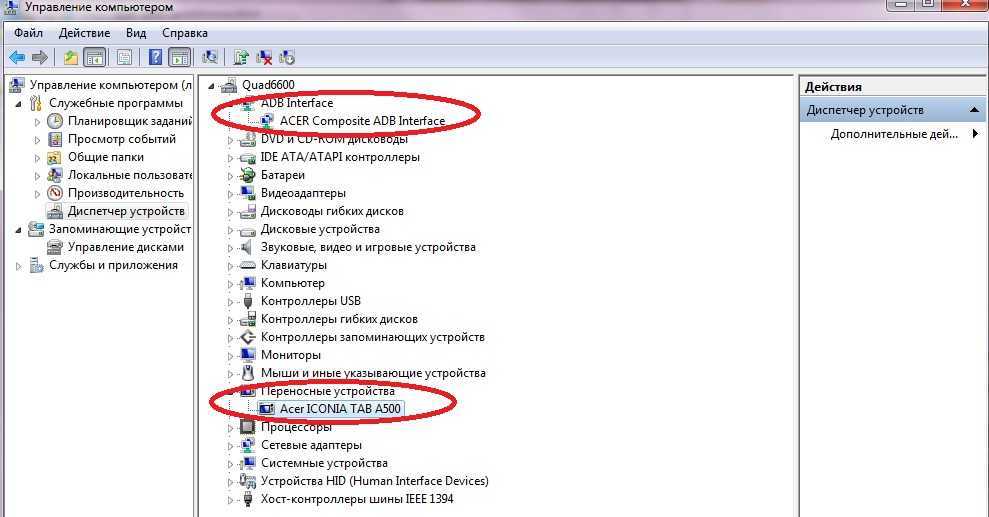Click the Контроллеры запоминающих устройств icon
Image resolution: width=989 pixels, height=517 pixels.
[248, 337]
